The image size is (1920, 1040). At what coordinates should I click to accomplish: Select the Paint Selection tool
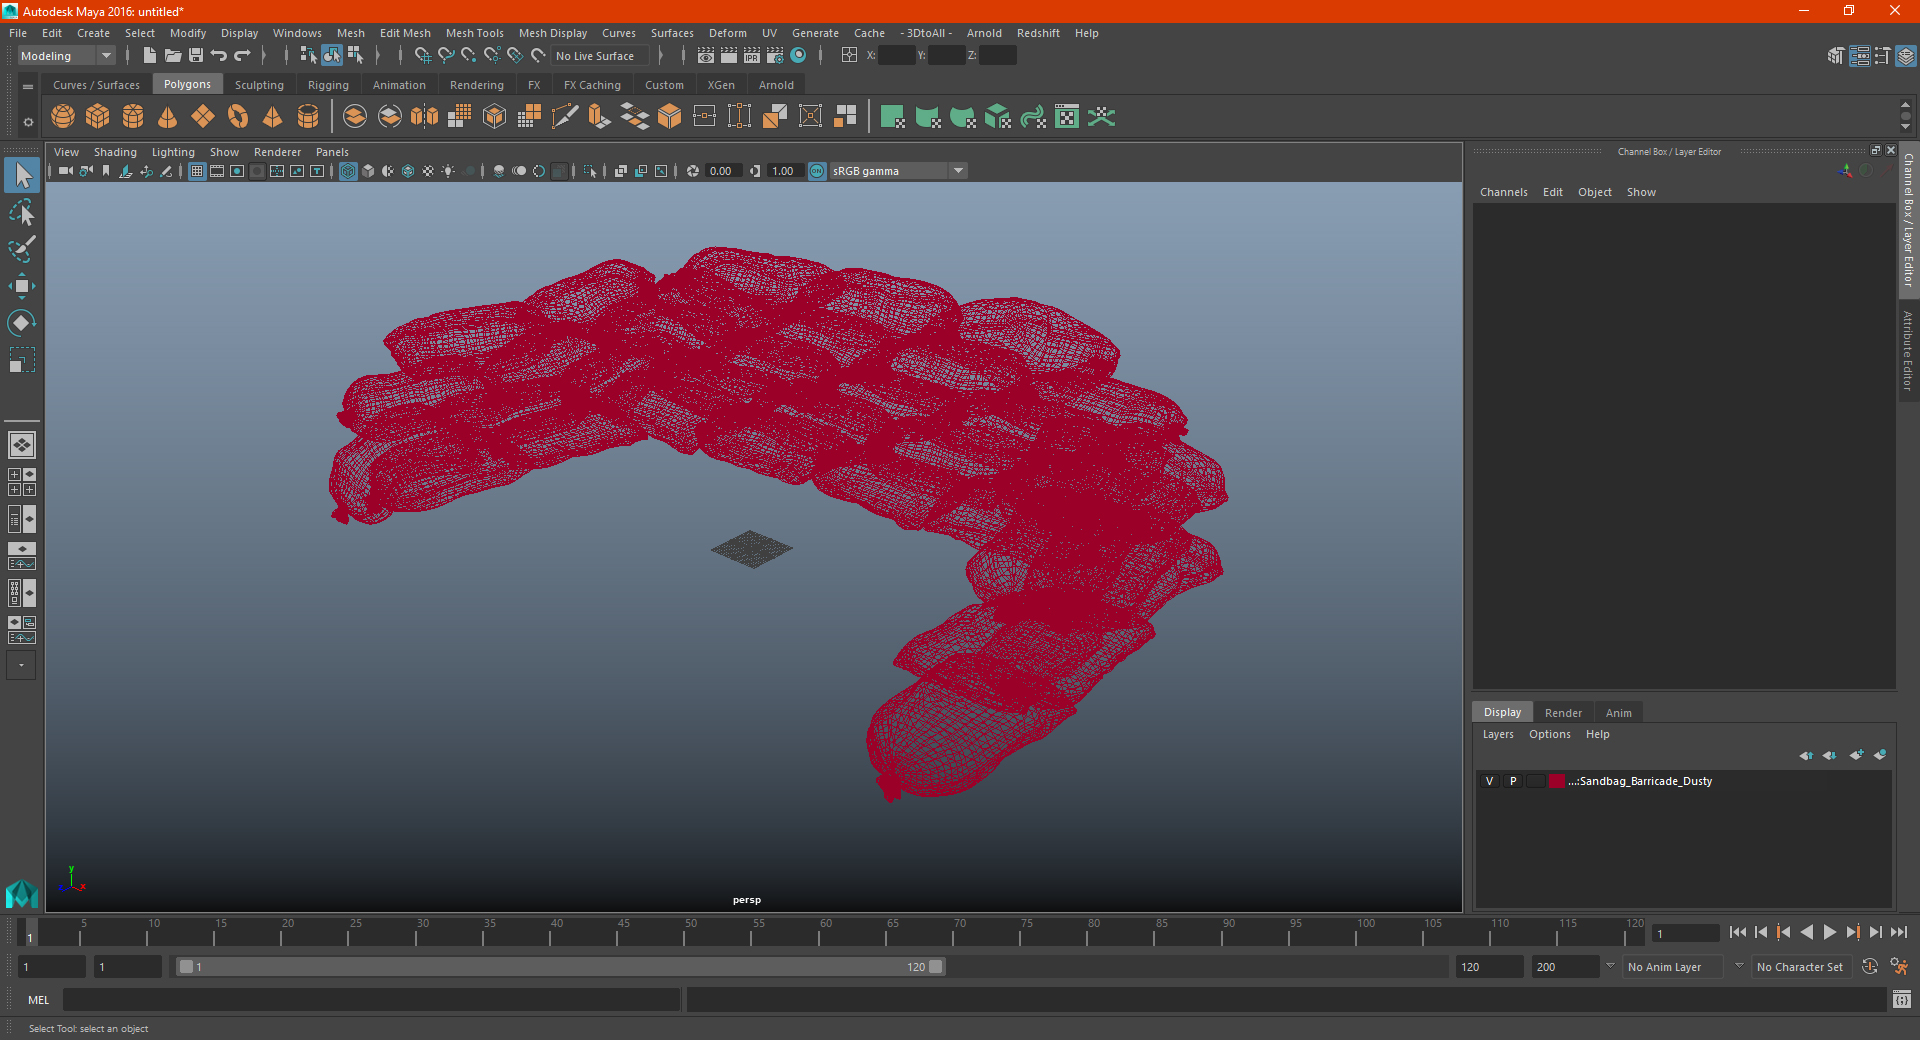(x=22, y=249)
